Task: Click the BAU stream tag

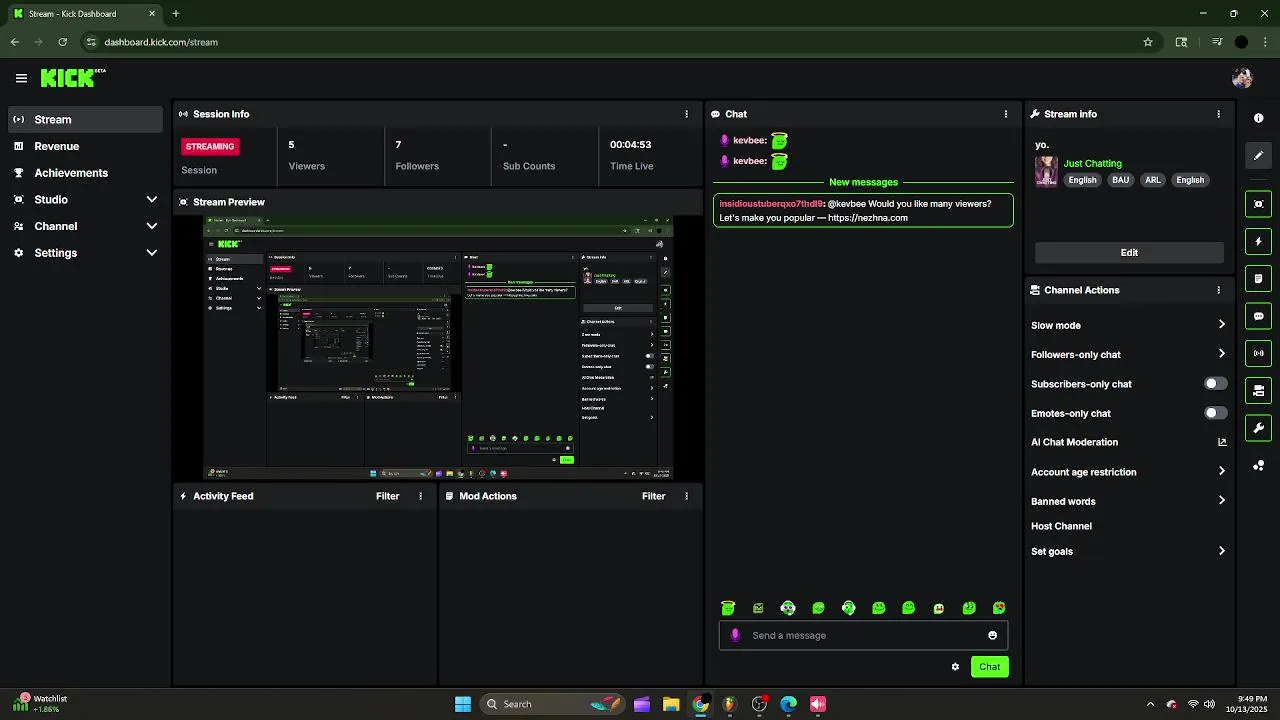Action: 1120,180
